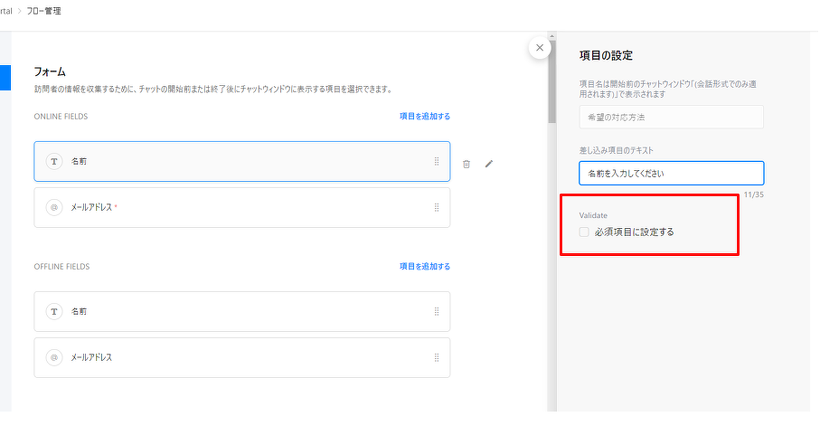The image size is (820, 426).
Task: Click the pencil edit icon beside online 名前
Action: pyautogui.click(x=489, y=163)
